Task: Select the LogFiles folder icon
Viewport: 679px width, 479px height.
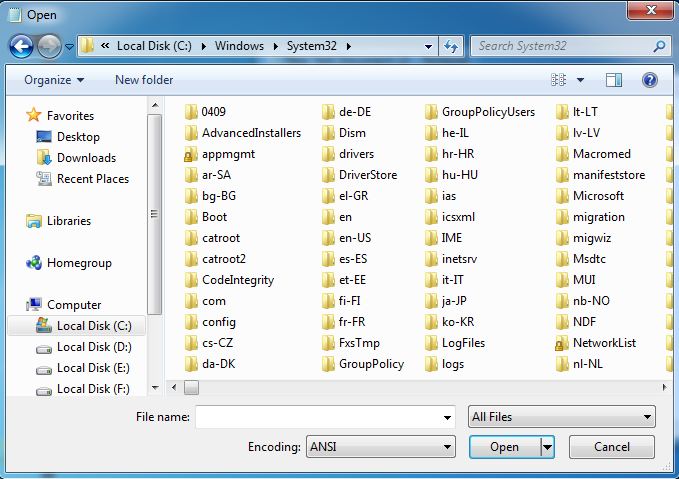Action: click(x=431, y=343)
